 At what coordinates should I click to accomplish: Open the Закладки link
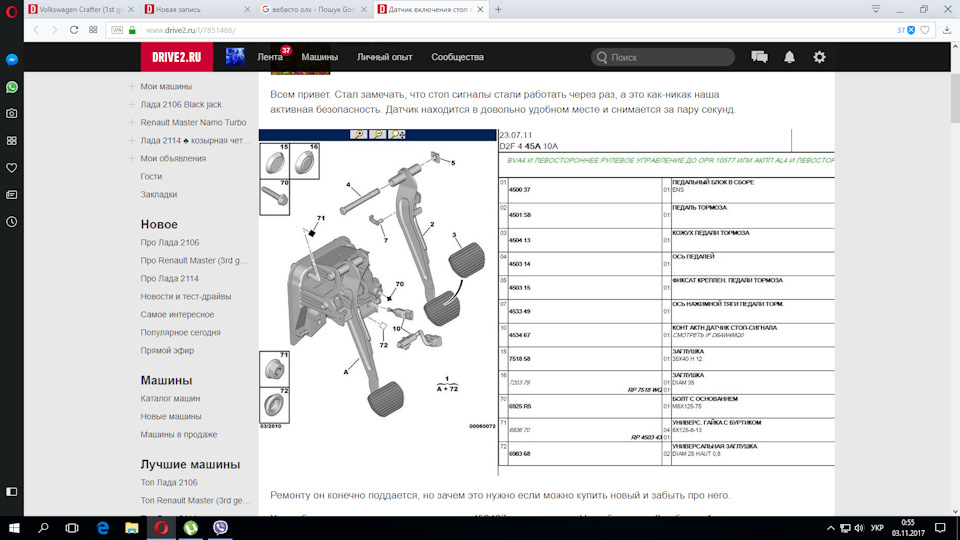click(x=159, y=194)
